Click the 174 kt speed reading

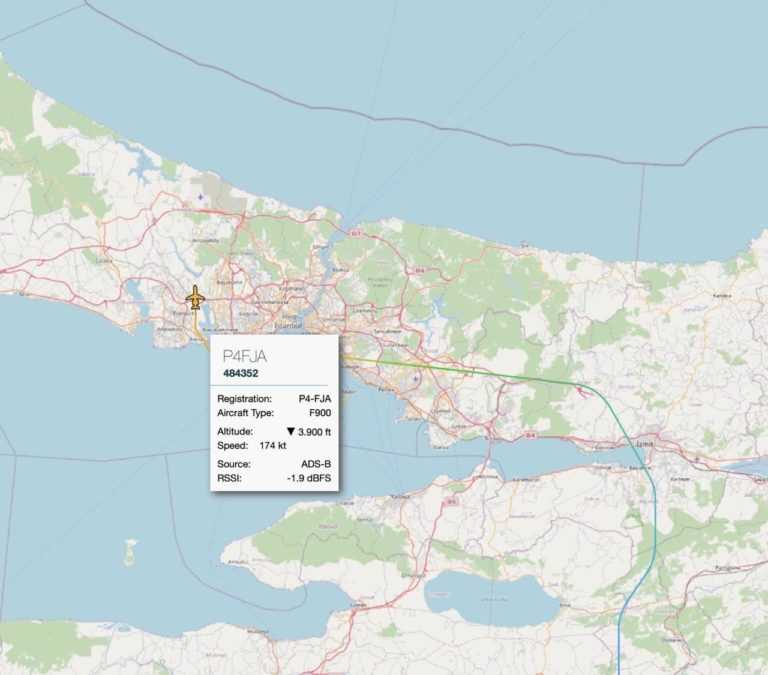click(272, 445)
